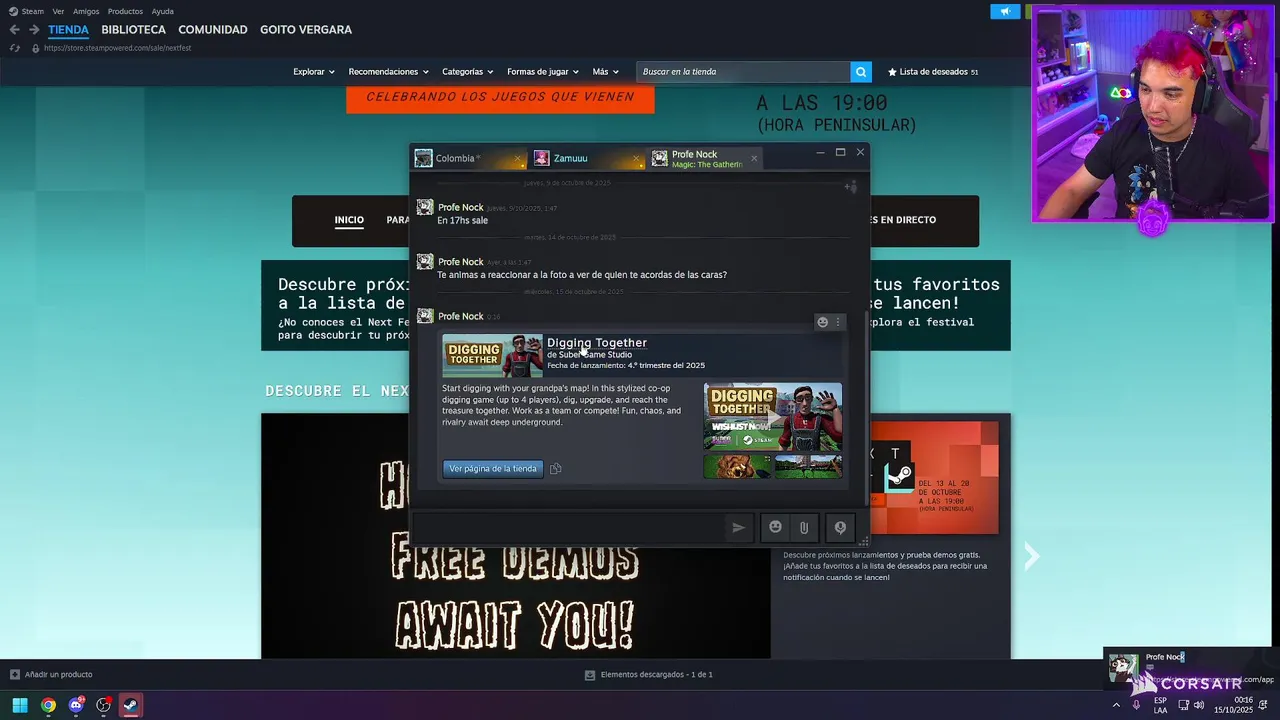Open the three-dot options on the message

point(838,322)
